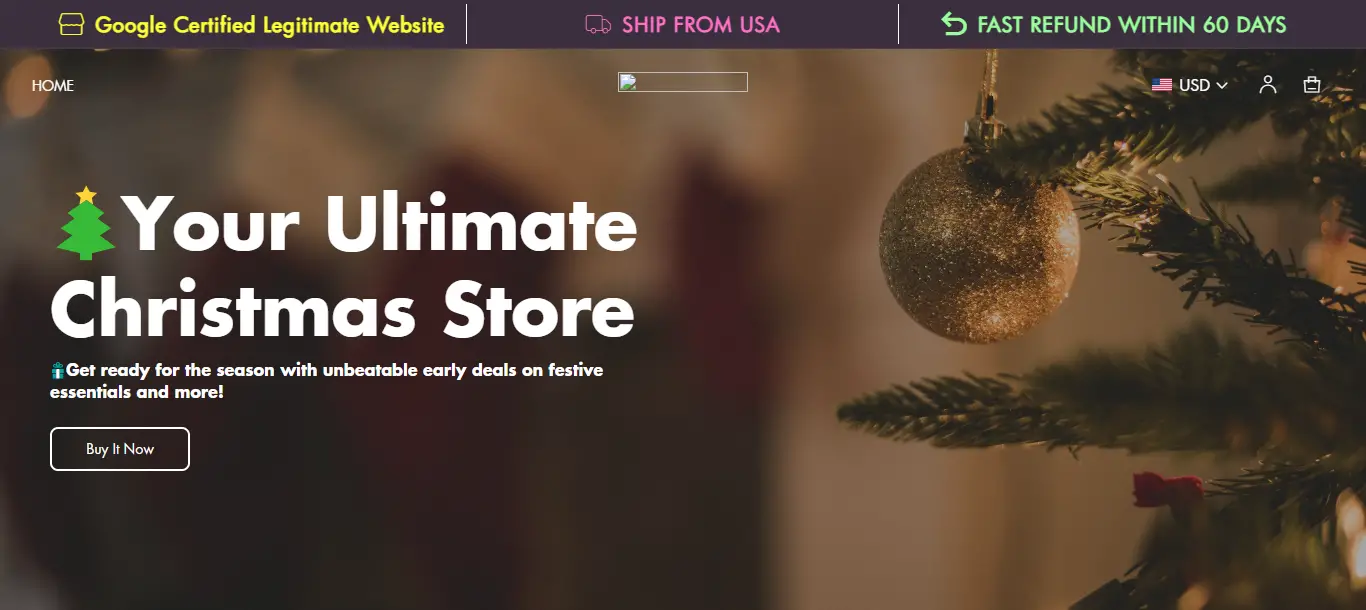Click the SHIP FROM USA banner text
Screen dimensions: 1366x610
[701, 24]
